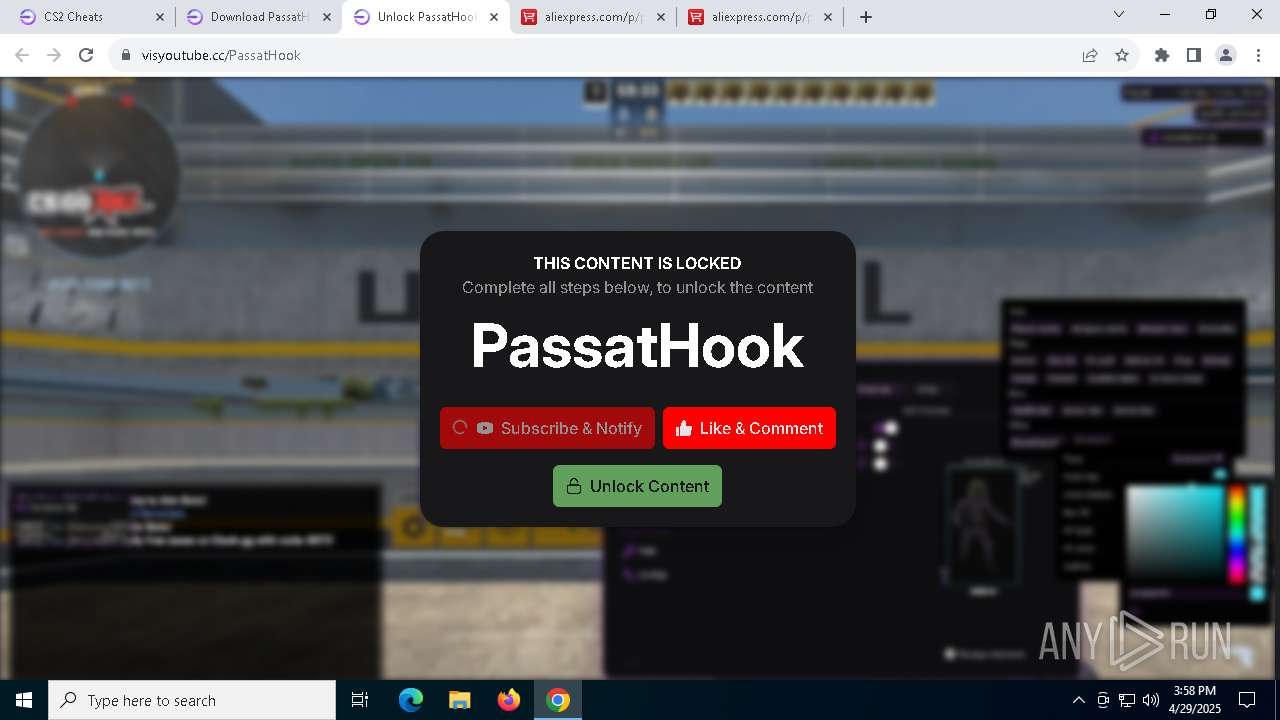Screen dimensions: 1280x720
Task: Close the Download PassatHook tab
Action: [x=326, y=17]
